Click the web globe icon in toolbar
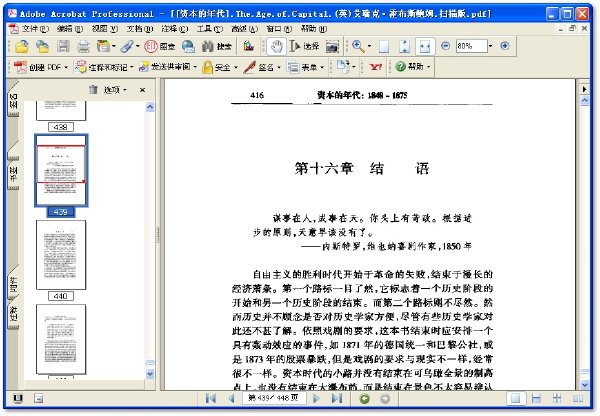 tap(188, 46)
